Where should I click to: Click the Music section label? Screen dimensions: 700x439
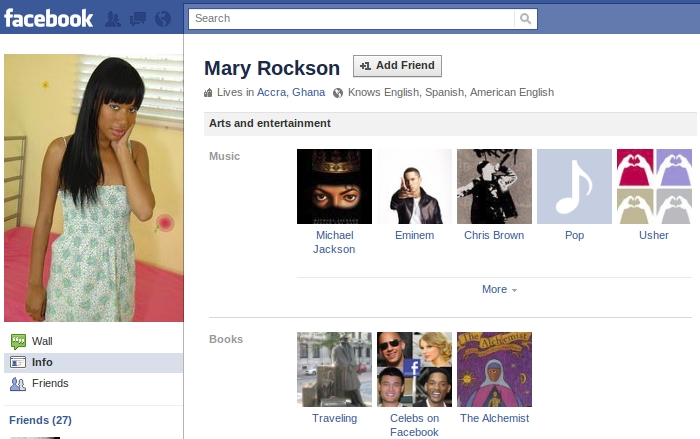click(225, 156)
